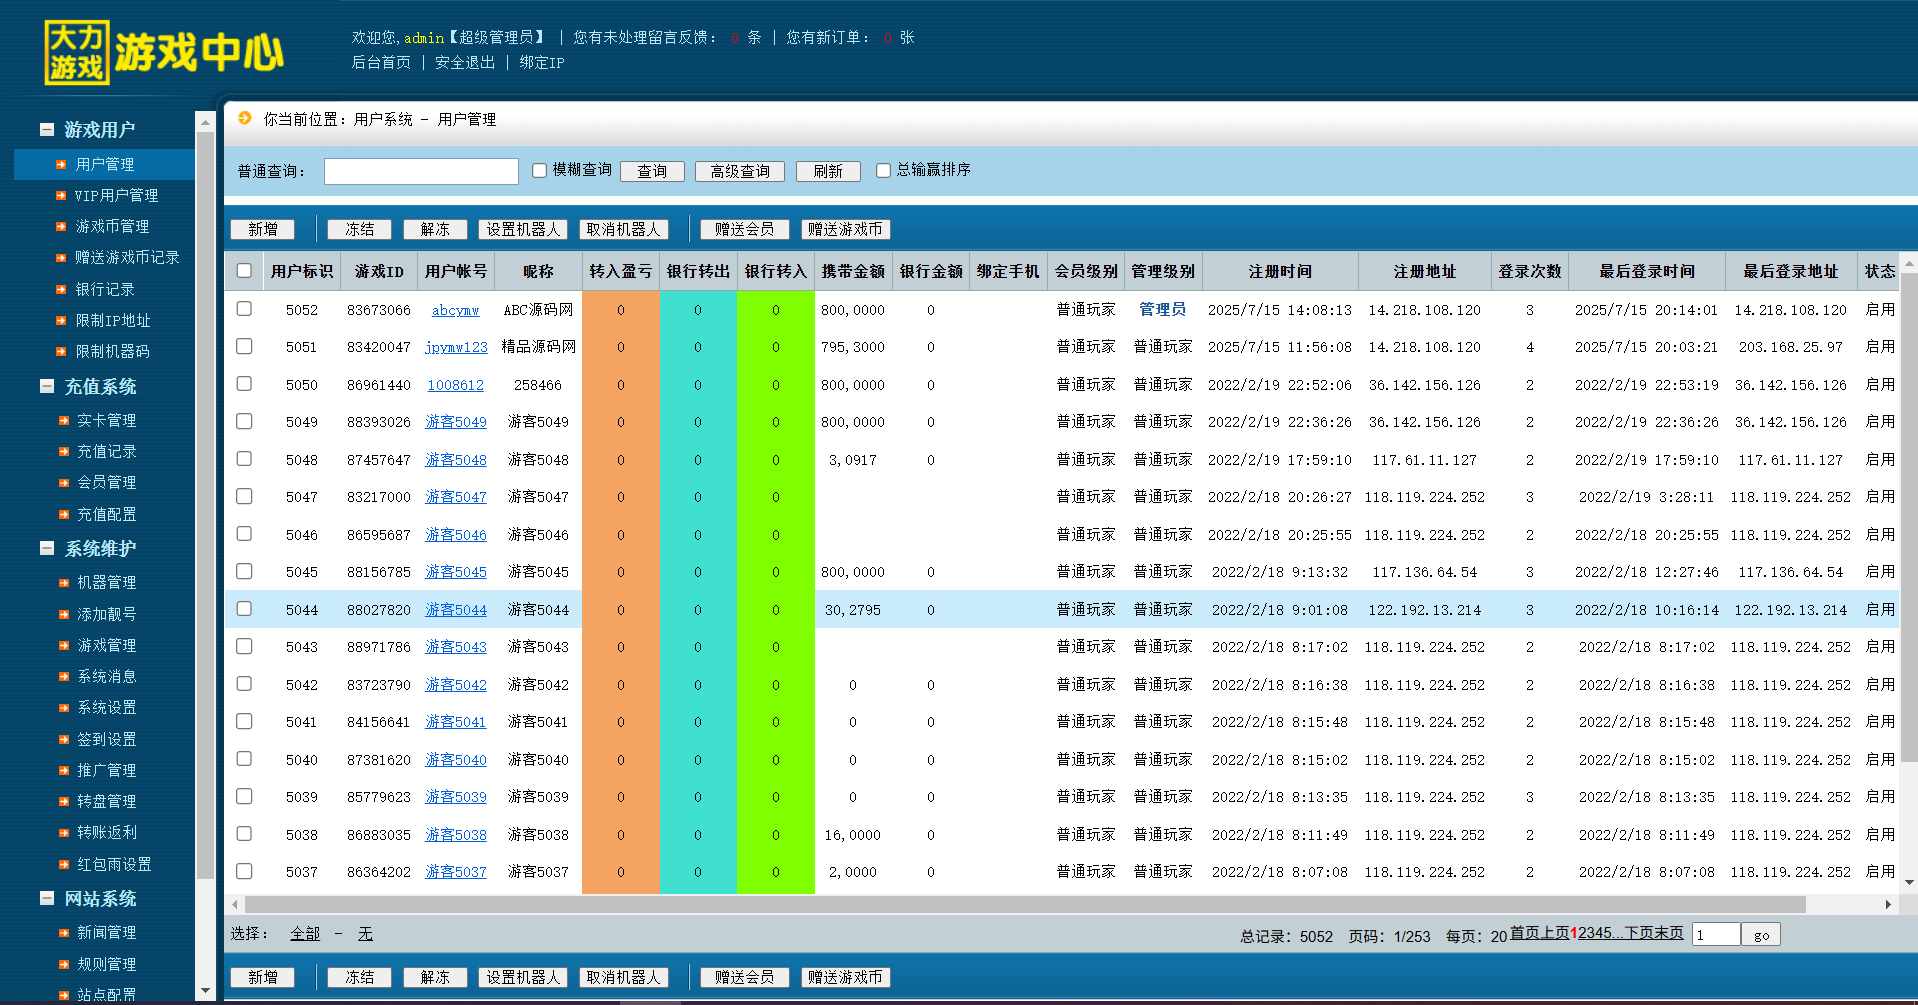
Task: Collapse the 充值系统 menu group
Action: (x=47, y=387)
